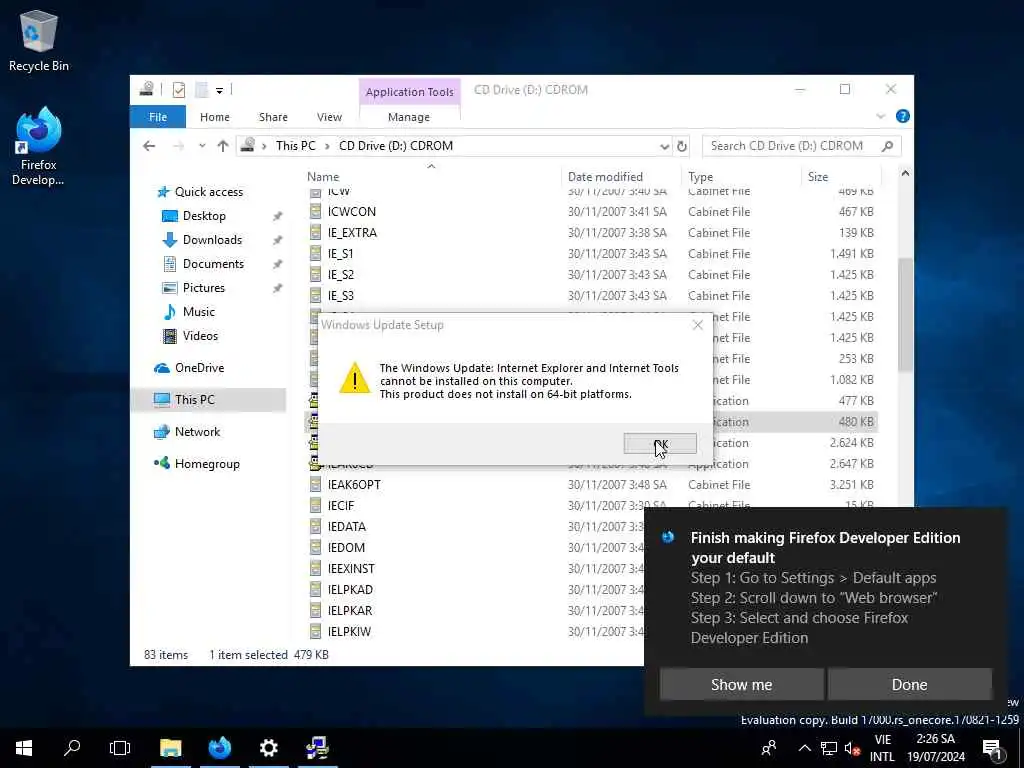Open the File tab

coord(158,117)
